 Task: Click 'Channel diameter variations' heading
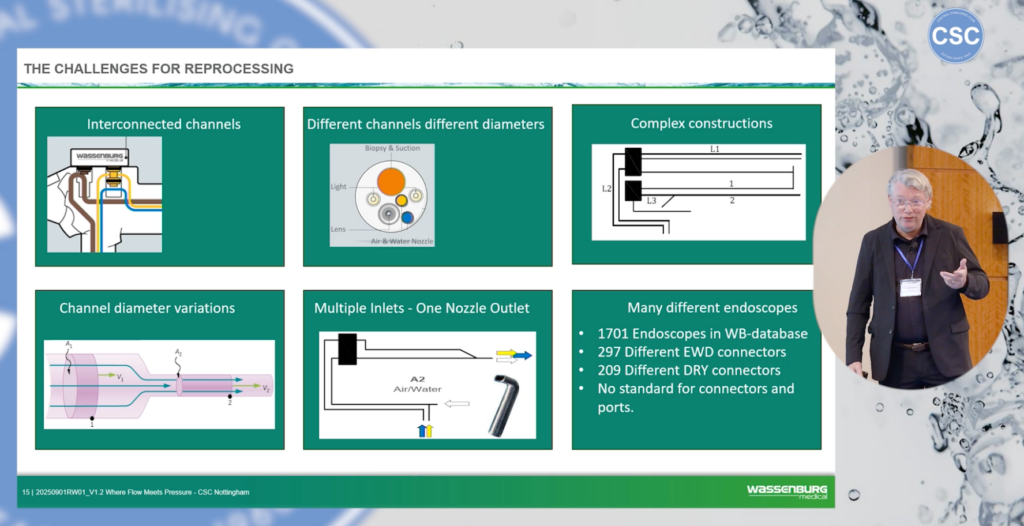[147, 308]
